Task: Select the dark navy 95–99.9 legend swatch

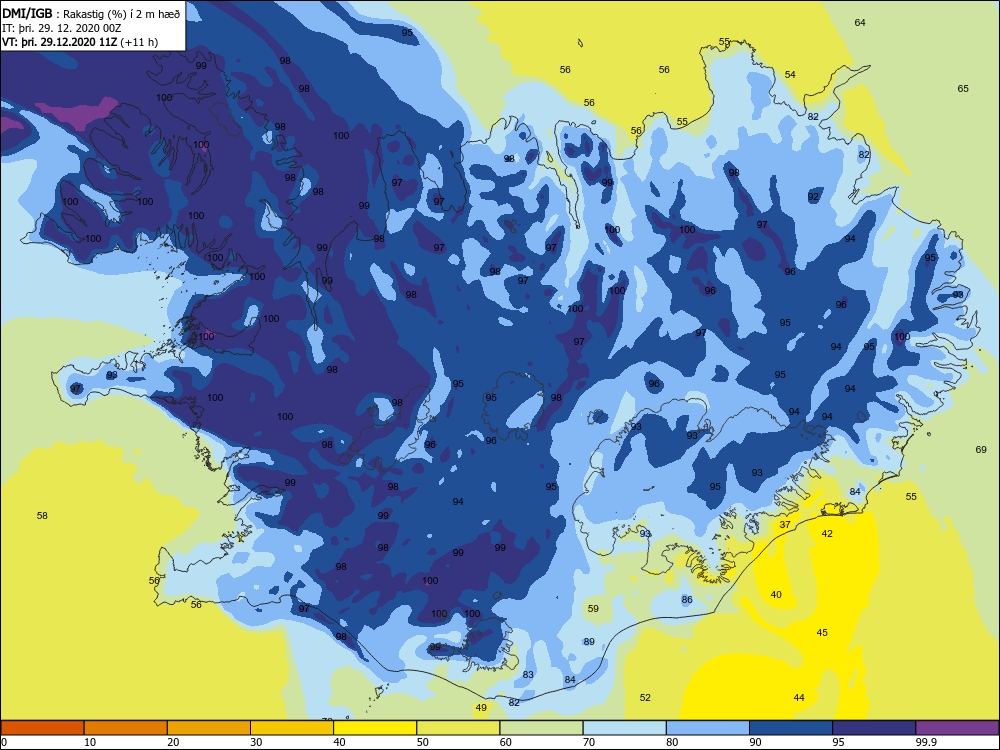Action: coord(874,728)
